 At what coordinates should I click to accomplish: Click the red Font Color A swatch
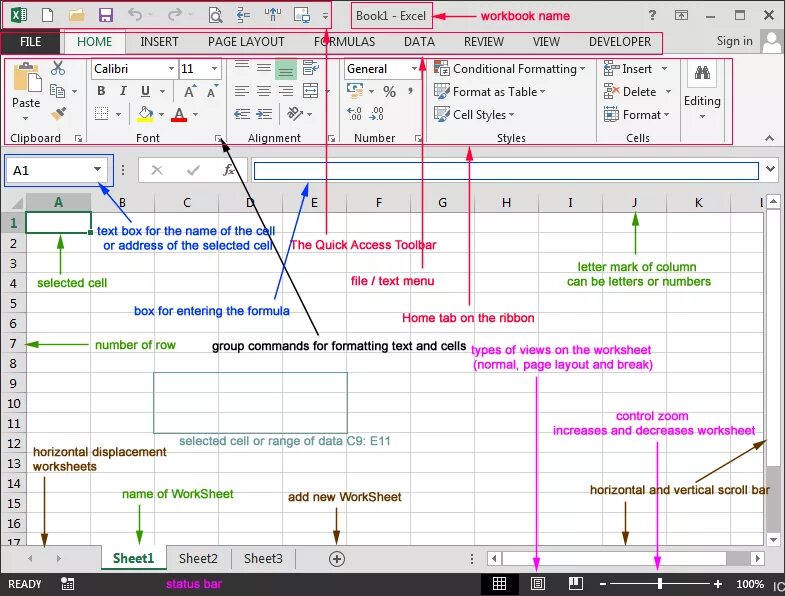[x=179, y=115]
